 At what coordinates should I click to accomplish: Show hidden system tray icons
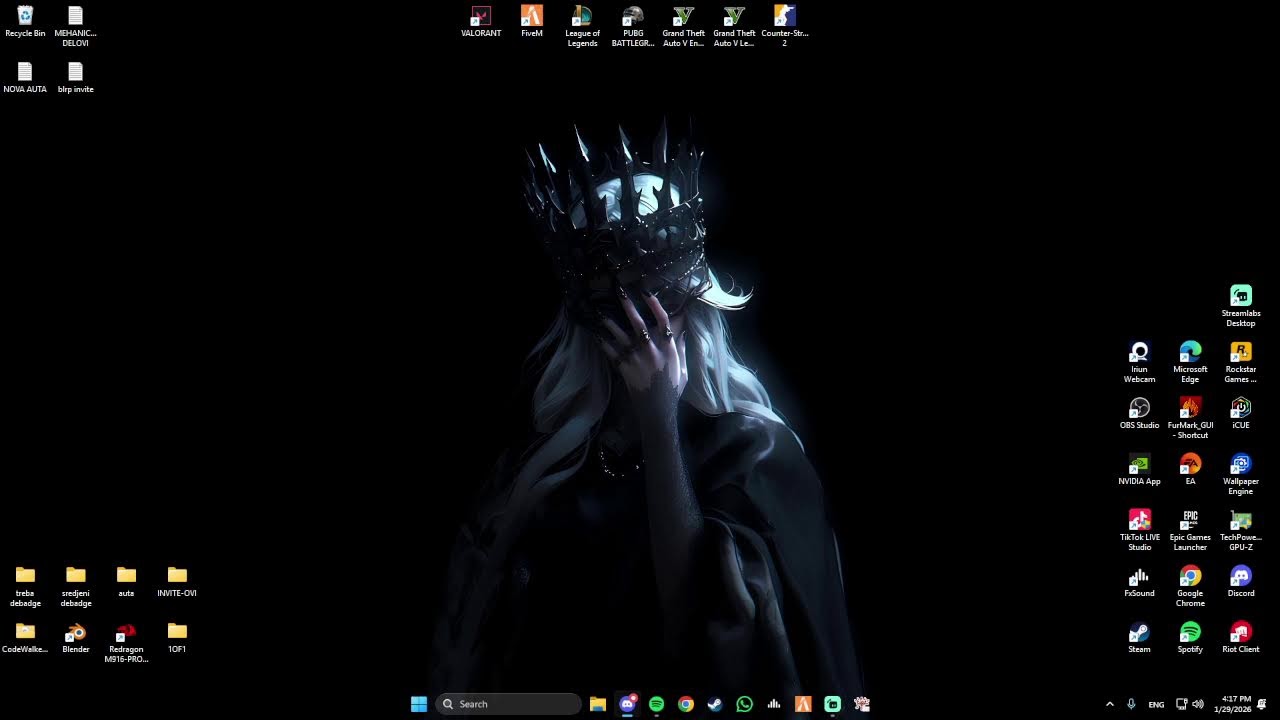tap(1109, 704)
